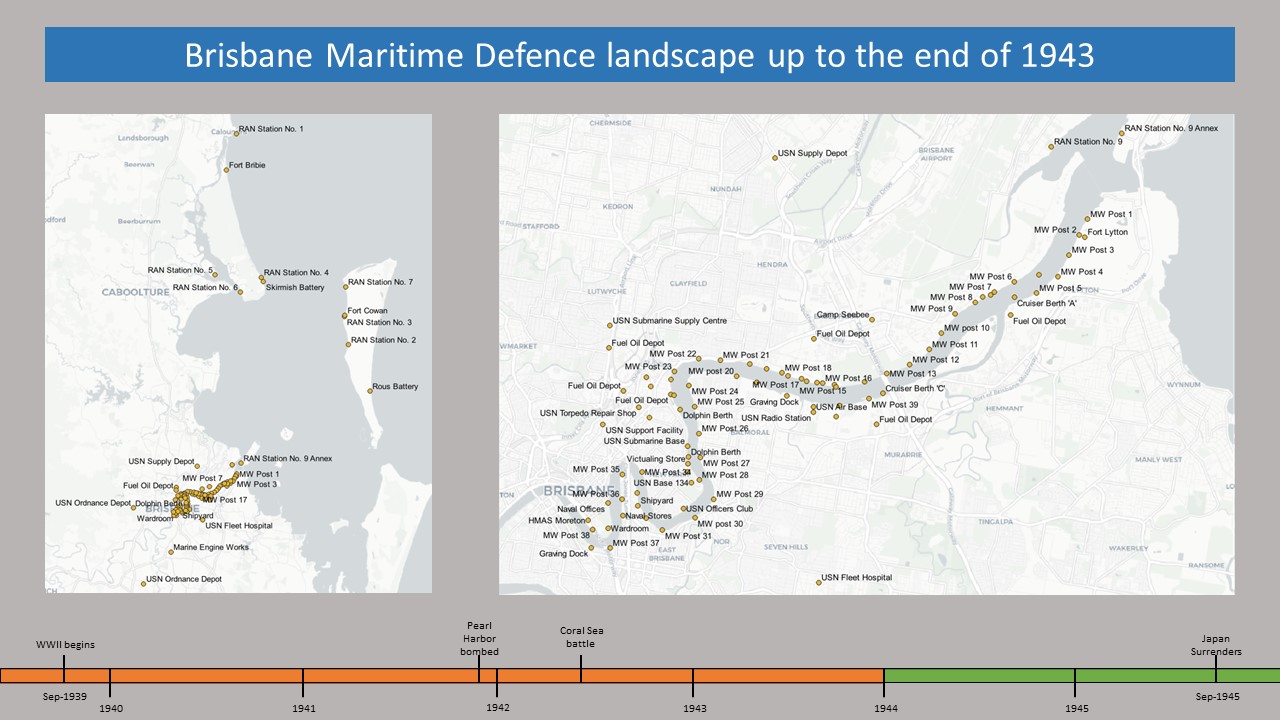Click the 1943 year label on timeline
This screenshot has height=720, width=1280.
coord(695,708)
